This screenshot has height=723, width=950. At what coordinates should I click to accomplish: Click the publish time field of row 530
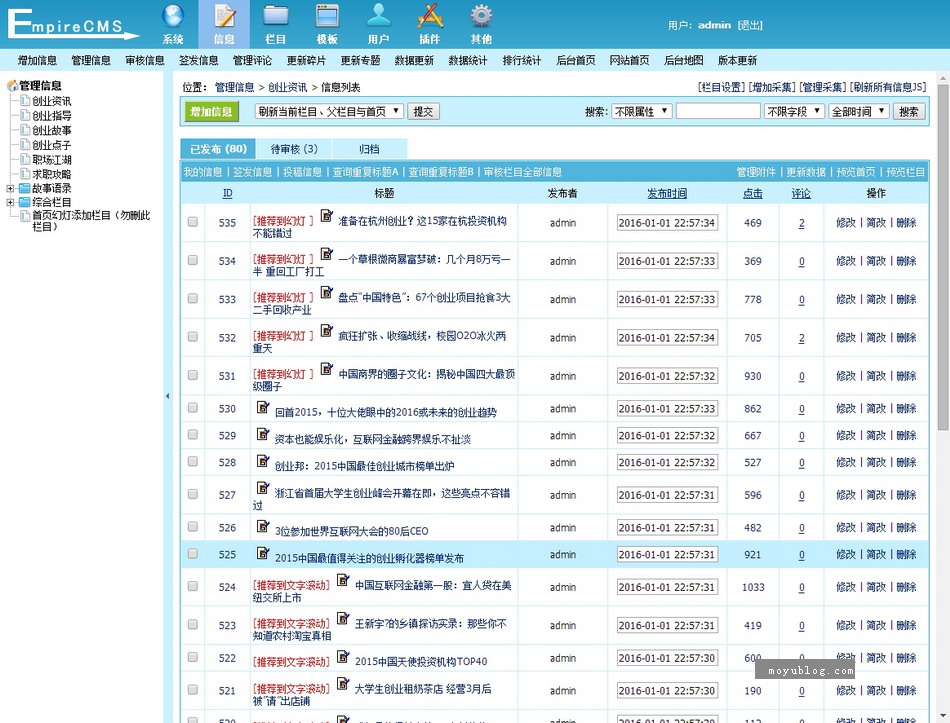point(667,408)
